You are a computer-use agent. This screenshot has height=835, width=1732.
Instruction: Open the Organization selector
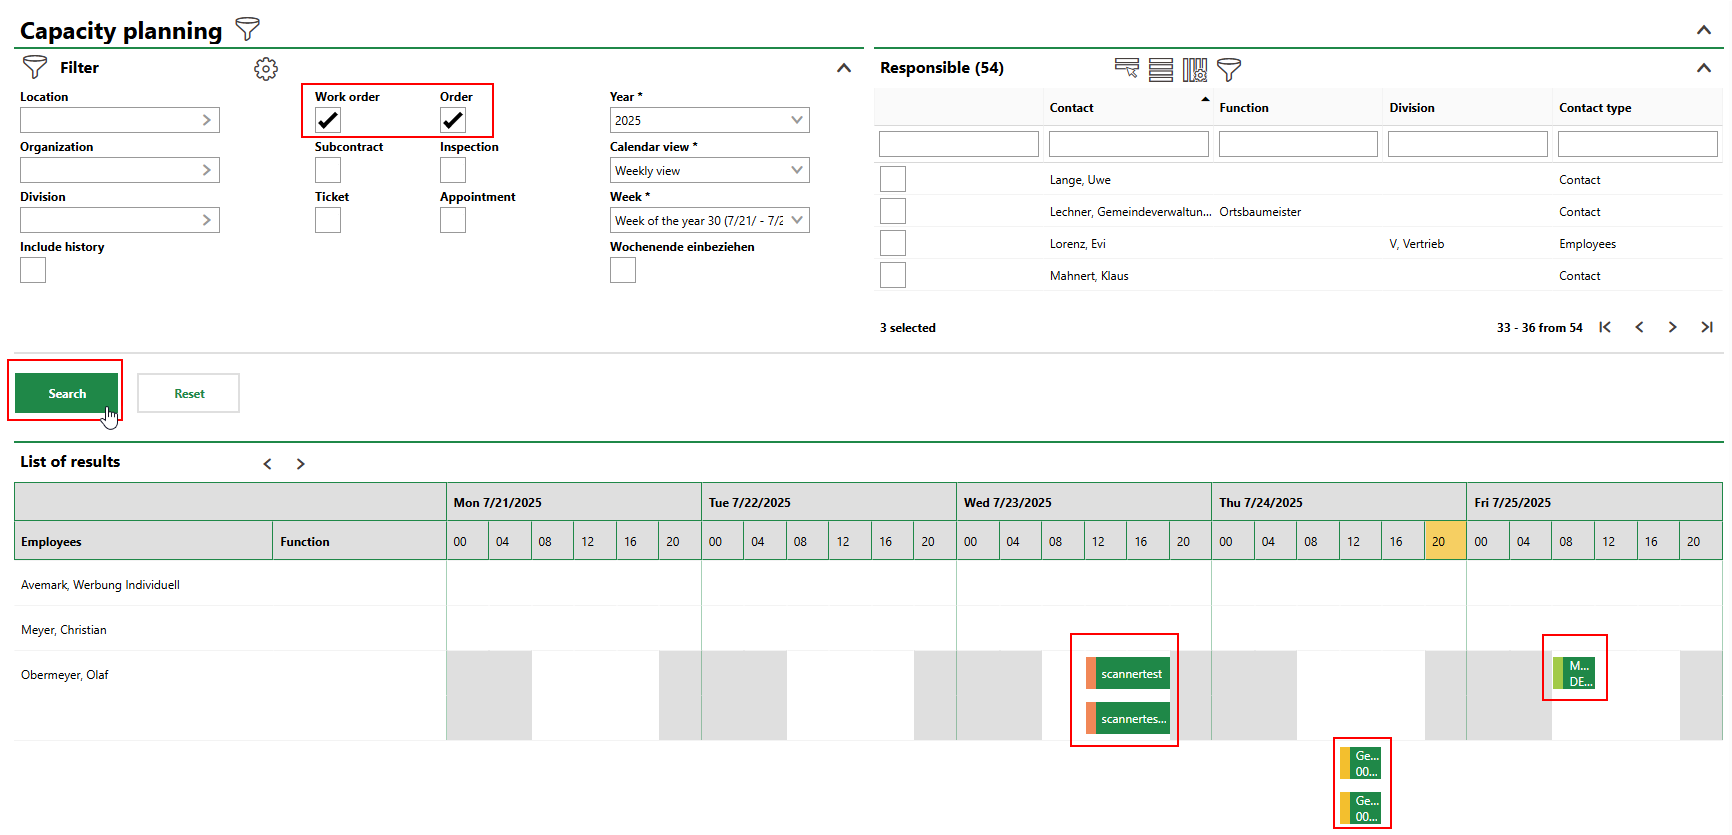click(x=120, y=170)
